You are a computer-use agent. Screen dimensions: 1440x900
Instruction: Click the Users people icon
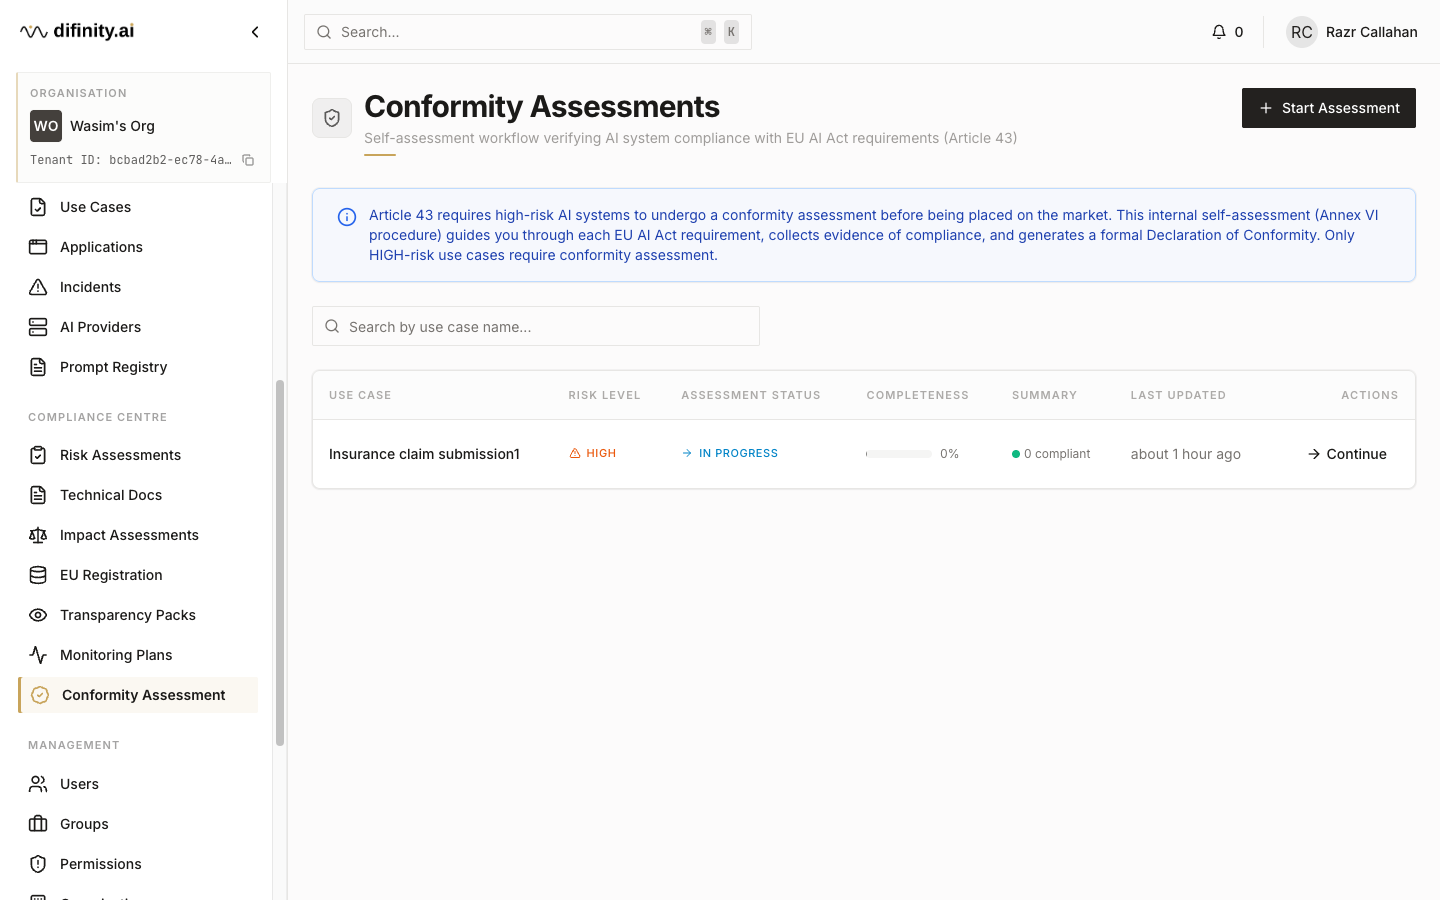click(38, 784)
